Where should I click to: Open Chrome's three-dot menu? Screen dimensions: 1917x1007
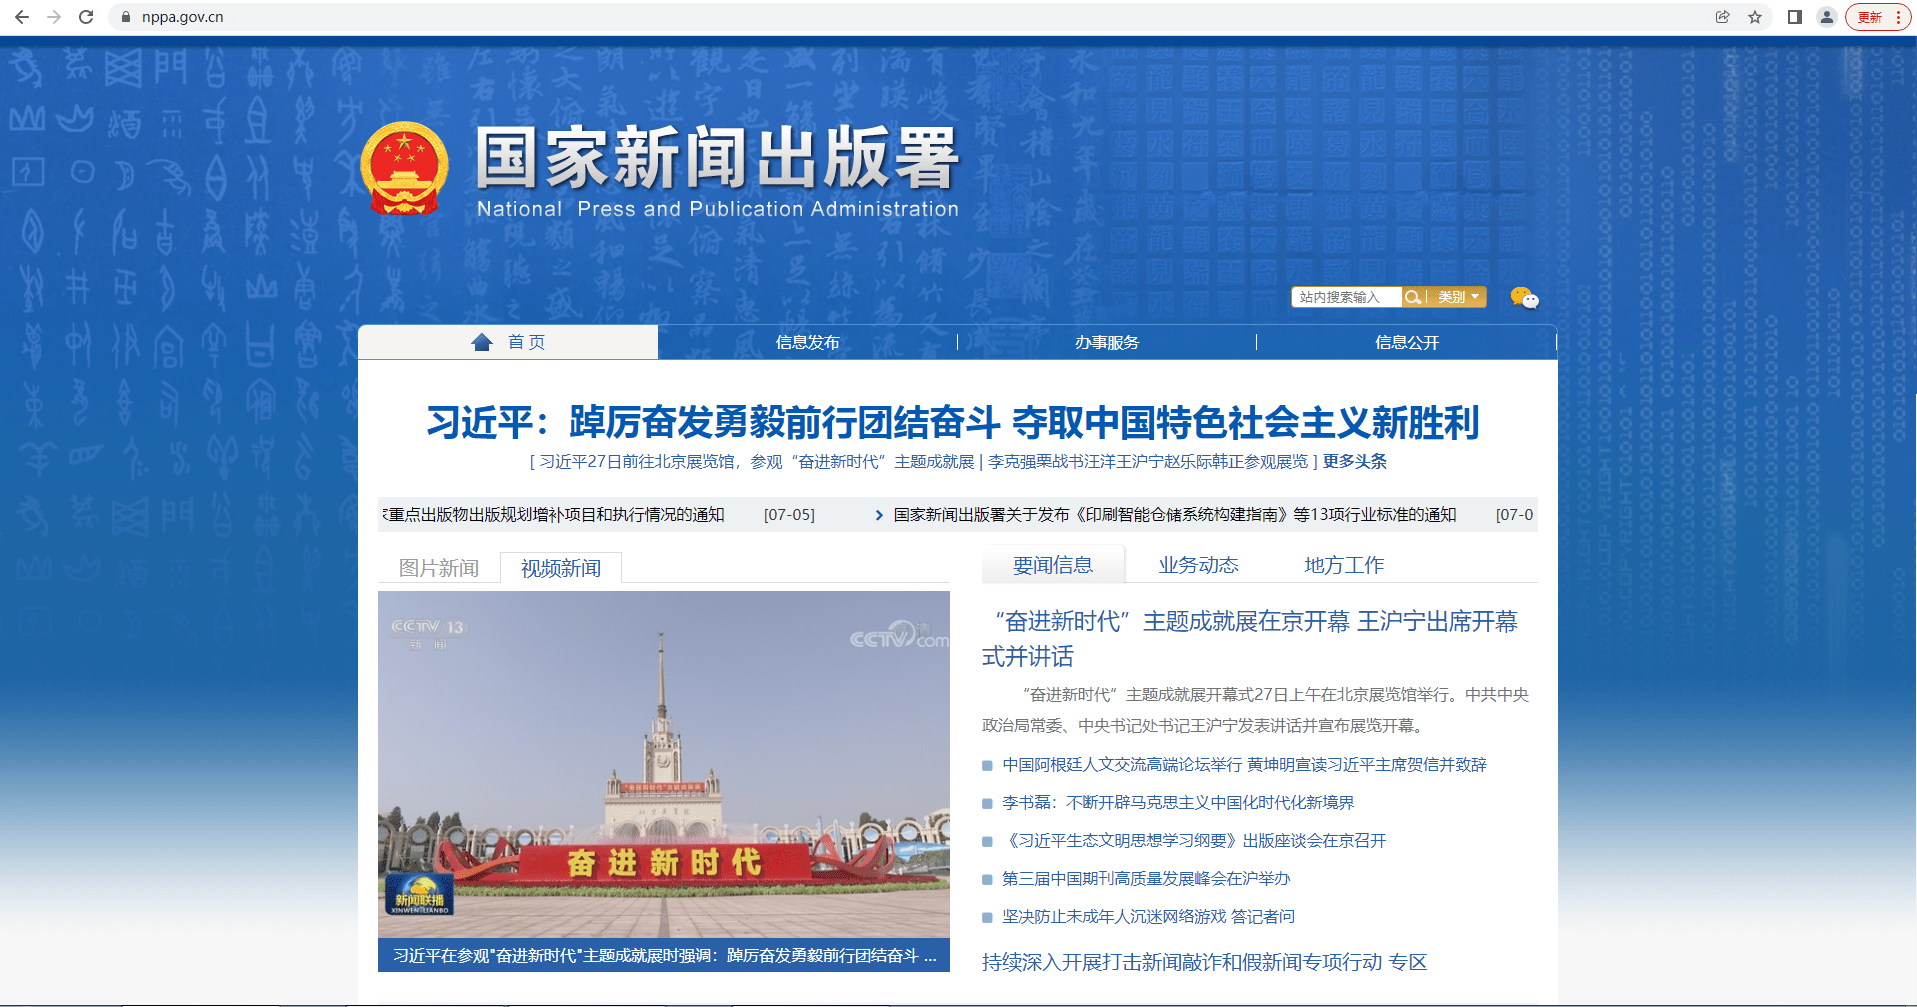coord(1904,16)
